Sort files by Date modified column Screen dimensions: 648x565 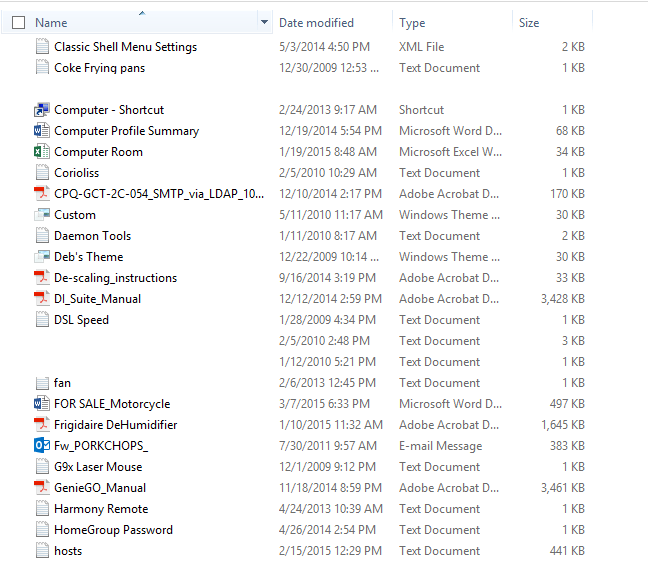316,22
